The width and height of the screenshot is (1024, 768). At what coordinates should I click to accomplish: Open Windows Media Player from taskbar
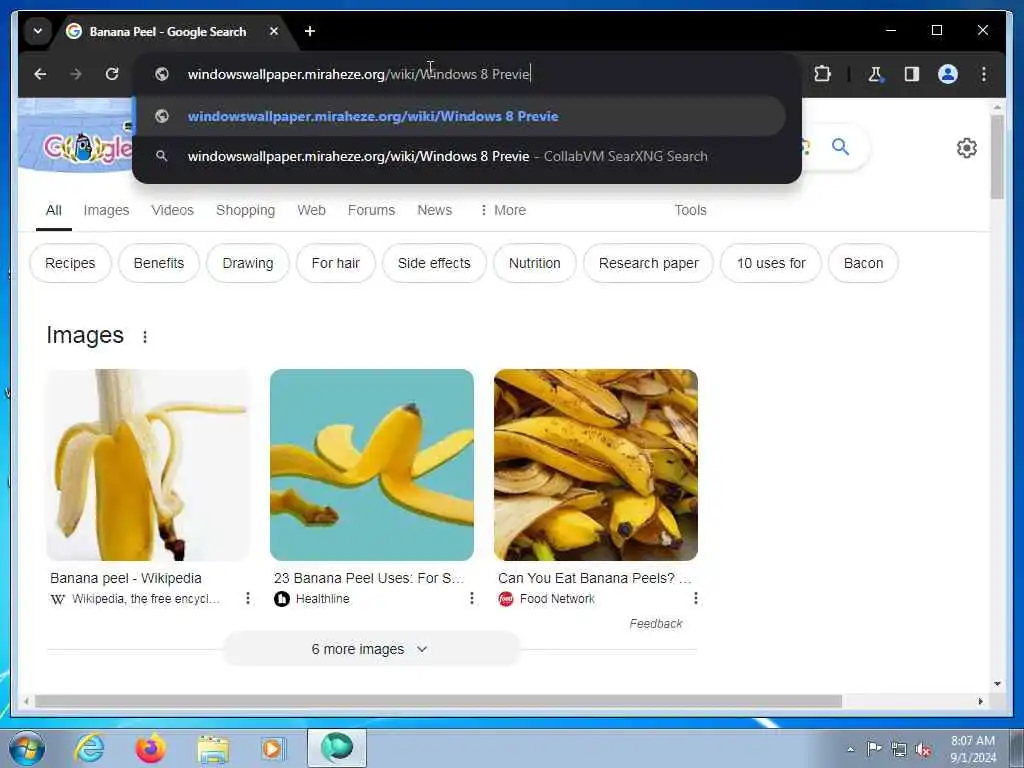click(x=272, y=748)
